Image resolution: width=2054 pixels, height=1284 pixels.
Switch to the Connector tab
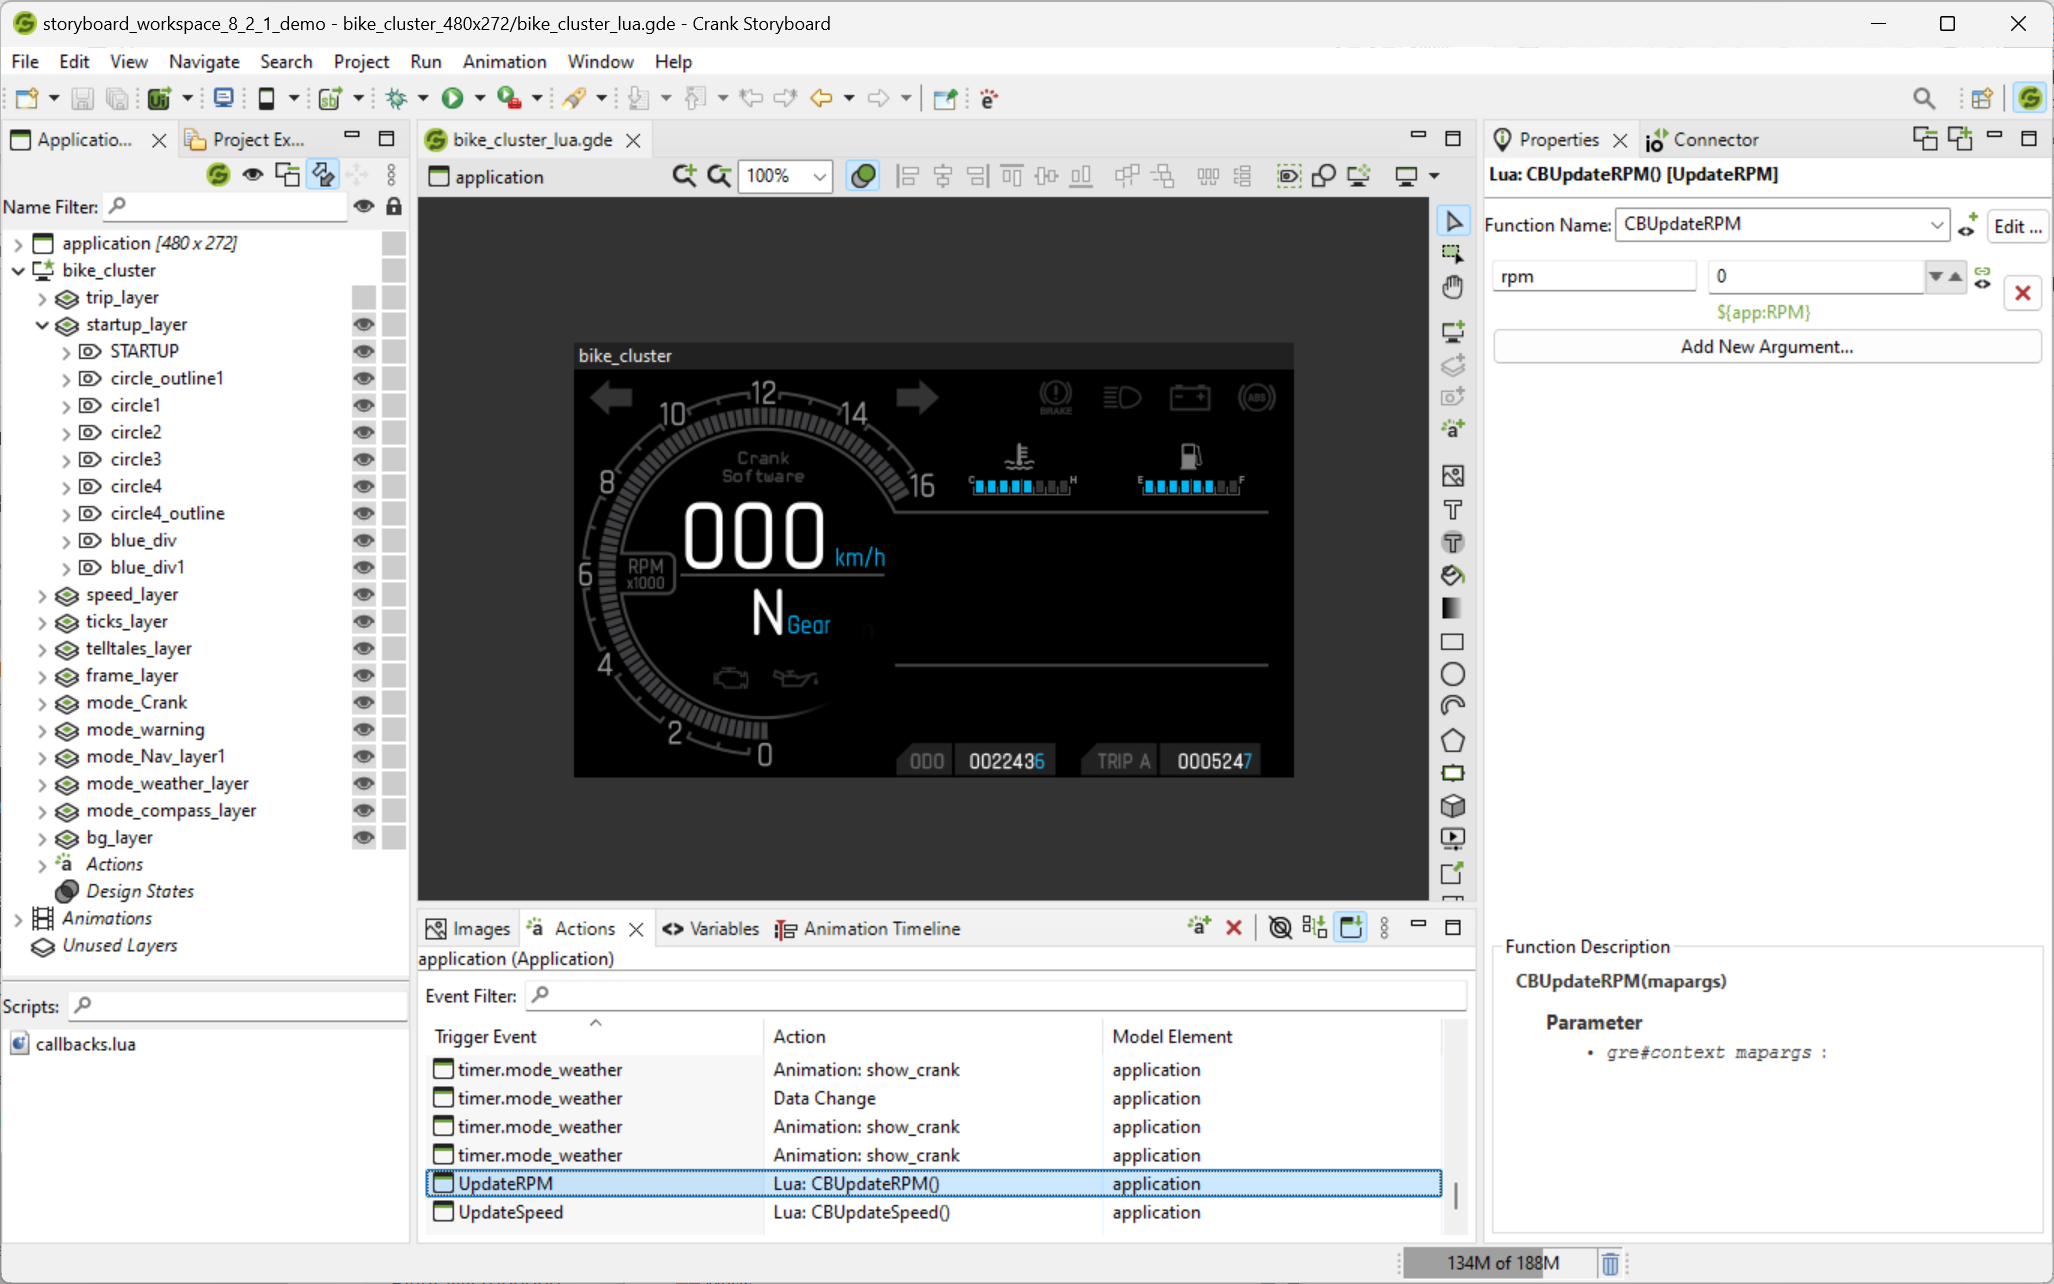click(x=1702, y=139)
